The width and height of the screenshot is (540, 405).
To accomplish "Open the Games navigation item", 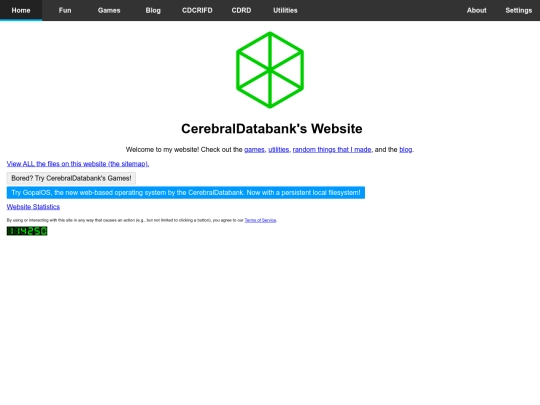I will pos(109,10).
